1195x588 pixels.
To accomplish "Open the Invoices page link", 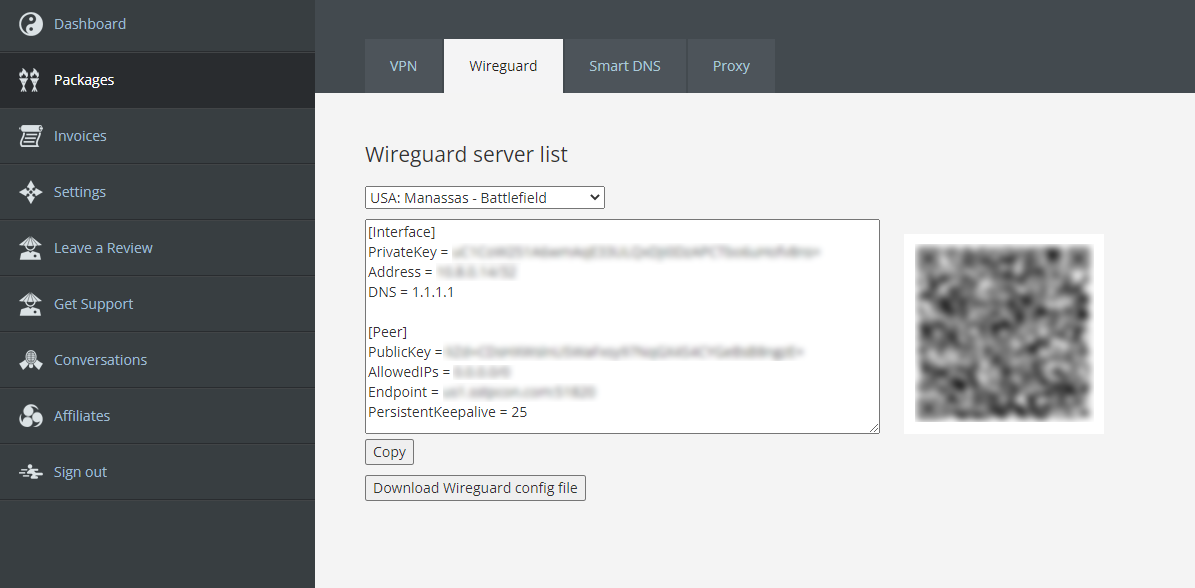I will click(x=80, y=136).
